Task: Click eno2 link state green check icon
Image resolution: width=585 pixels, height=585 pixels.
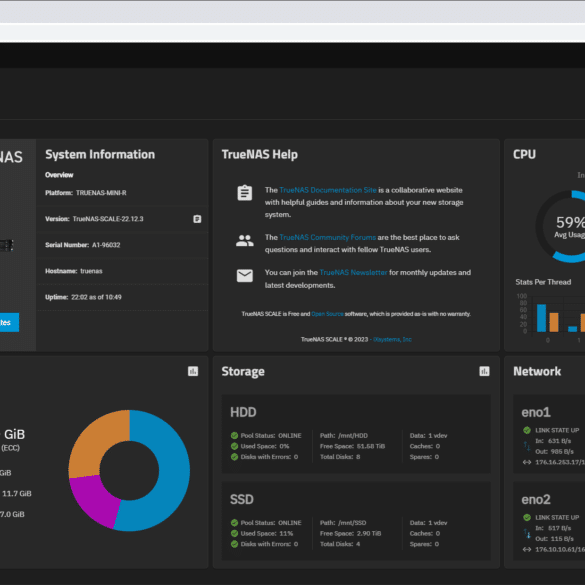Action: [x=527, y=517]
